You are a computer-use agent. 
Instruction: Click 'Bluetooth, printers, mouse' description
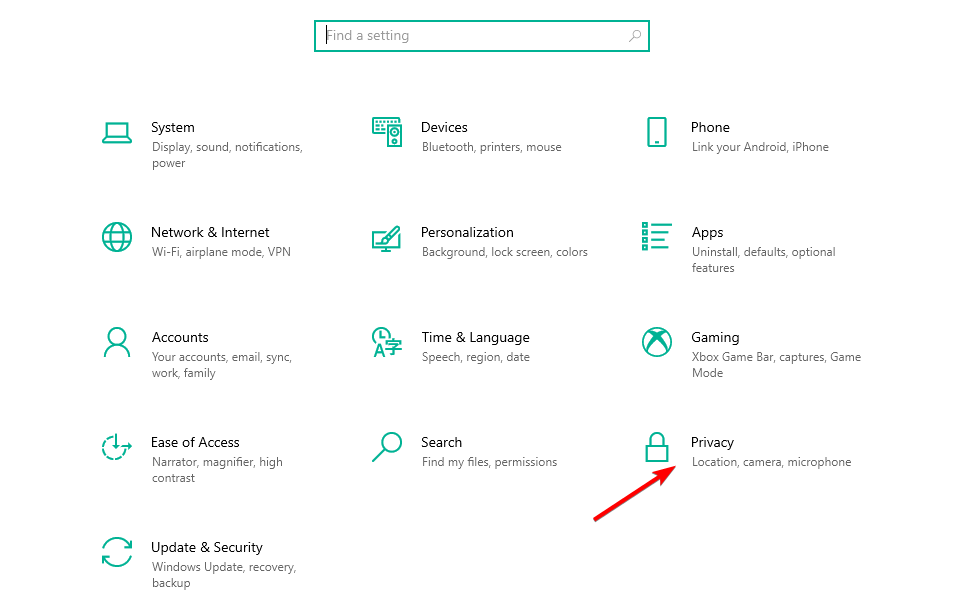point(492,147)
